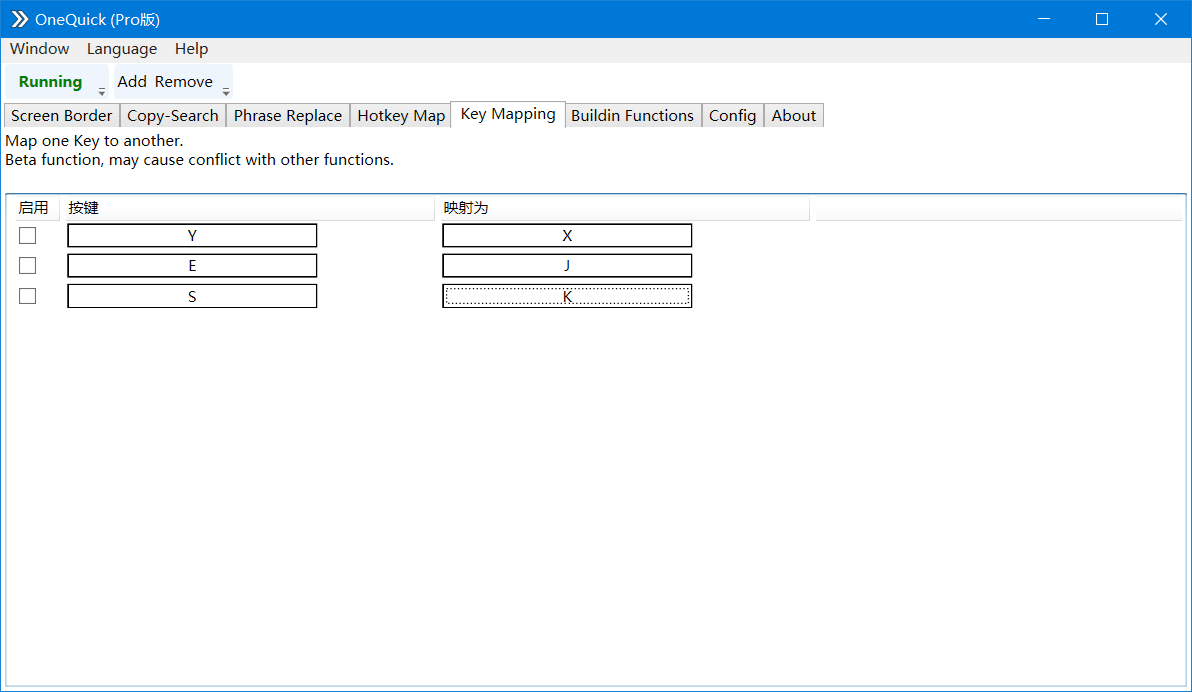
Task: Open the About tab
Action: [x=794, y=116]
